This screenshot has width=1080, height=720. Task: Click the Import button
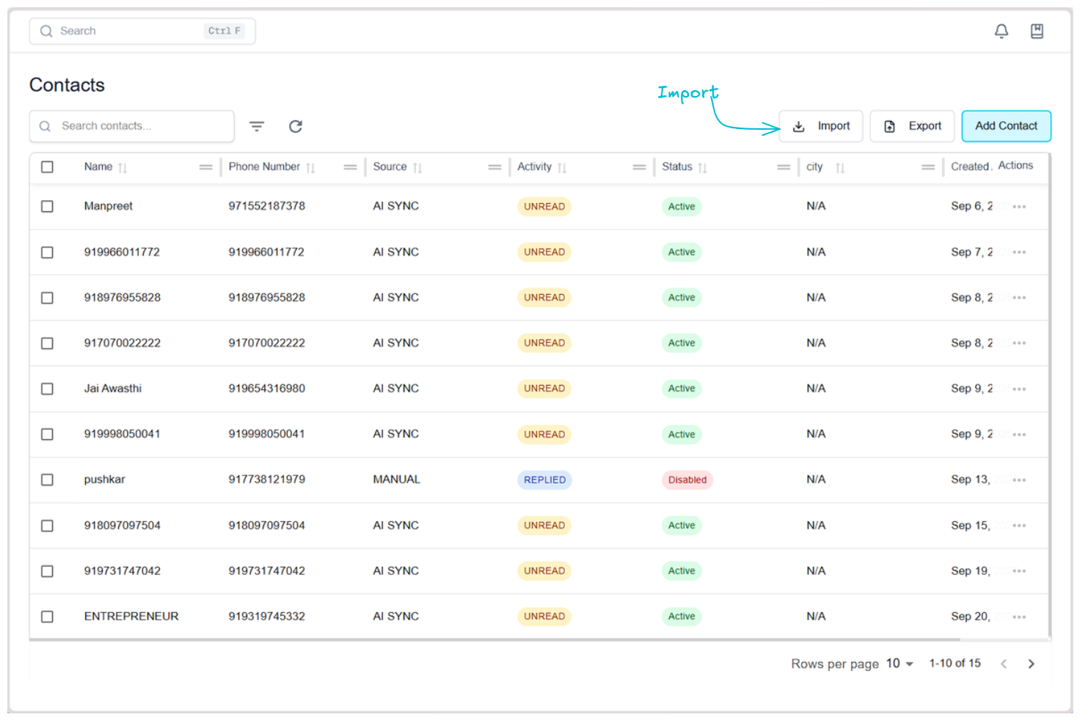click(821, 126)
